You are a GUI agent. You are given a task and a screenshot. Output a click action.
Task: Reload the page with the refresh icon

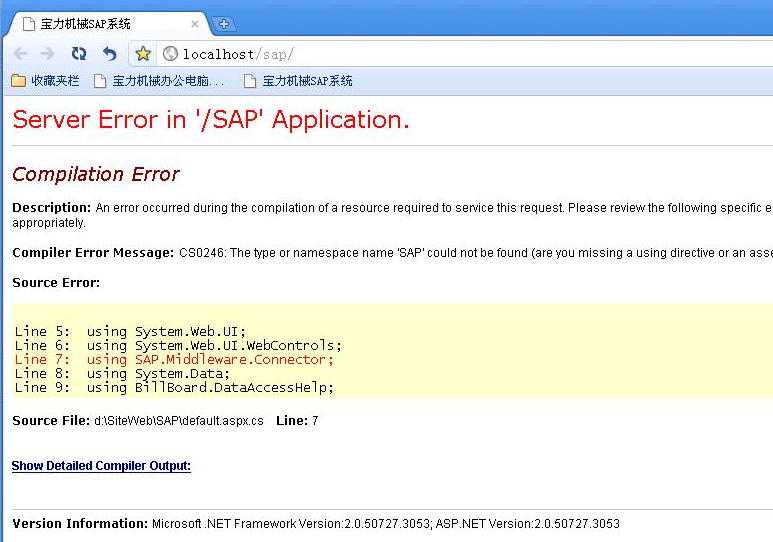[x=79, y=53]
